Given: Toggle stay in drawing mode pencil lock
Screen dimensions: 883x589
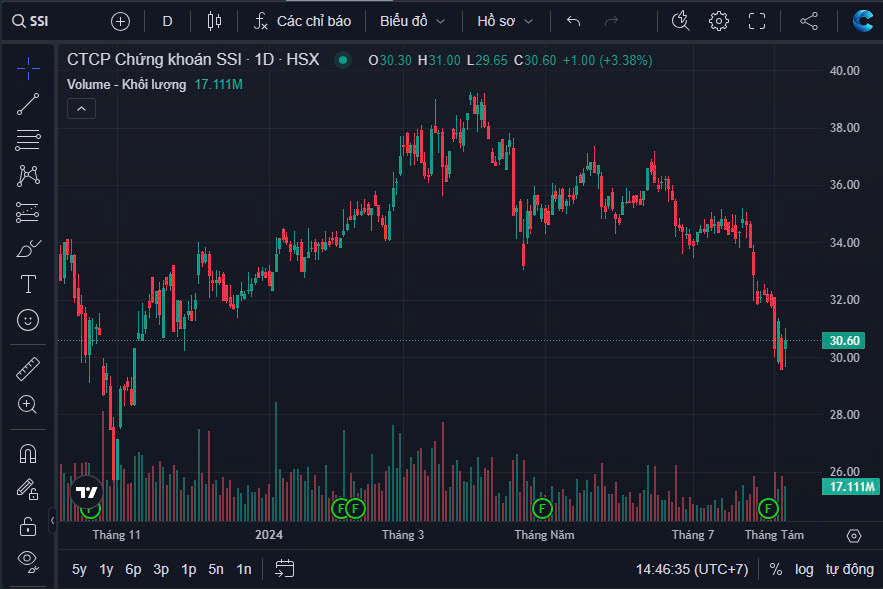Looking at the screenshot, I should click(28, 489).
